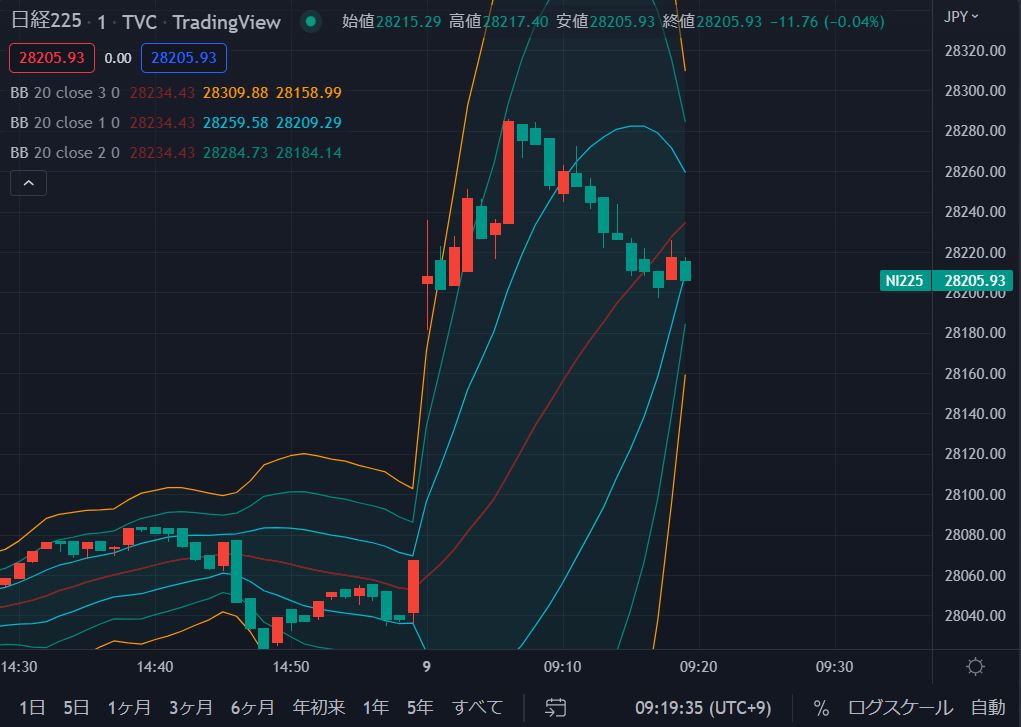Click the 高値28217.40 high value
Screen dimensions: 1021x727
pos(498,22)
